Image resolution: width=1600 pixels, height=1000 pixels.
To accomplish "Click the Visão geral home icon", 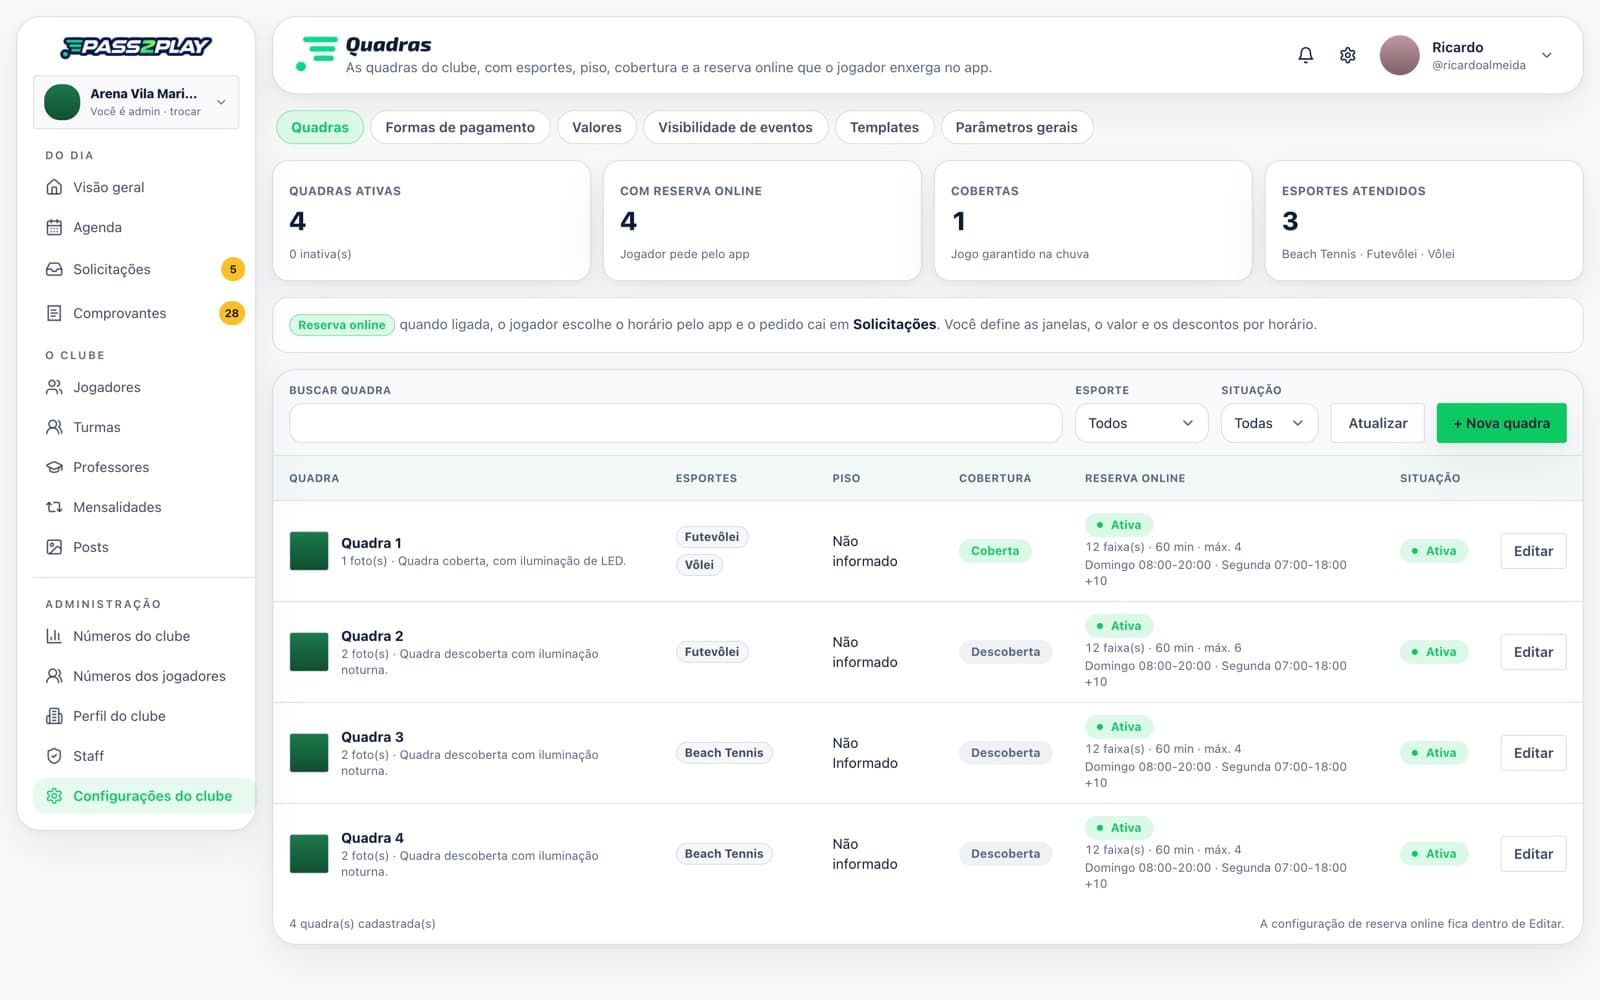I will tap(54, 187).
